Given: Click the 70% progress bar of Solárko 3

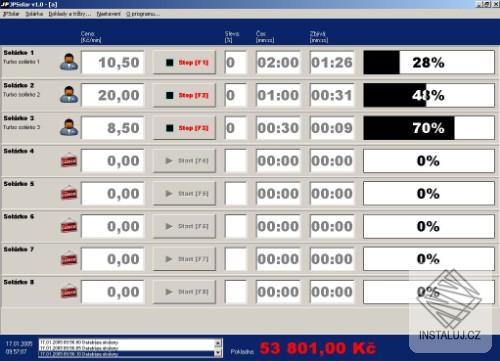Looking at the screenshot, I should [429, 128].
